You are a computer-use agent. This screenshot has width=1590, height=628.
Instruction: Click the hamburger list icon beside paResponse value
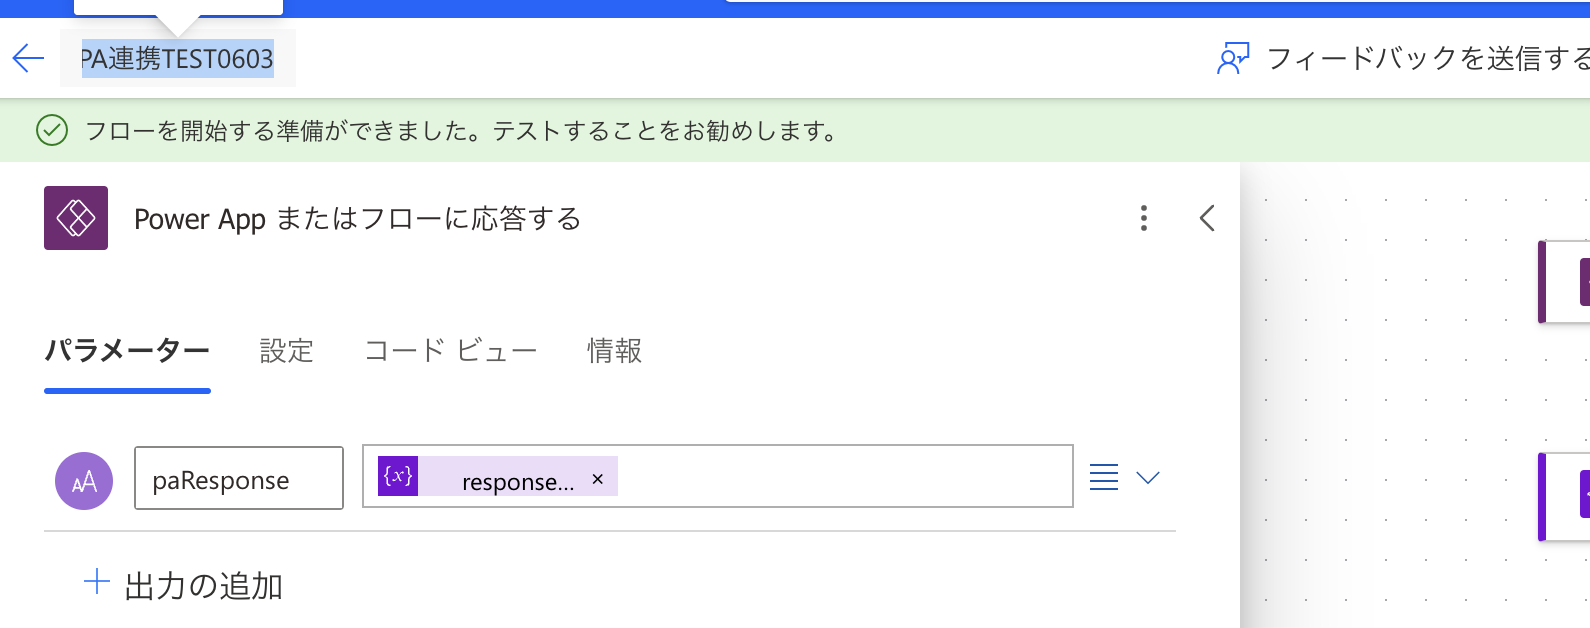[1104, 477]
